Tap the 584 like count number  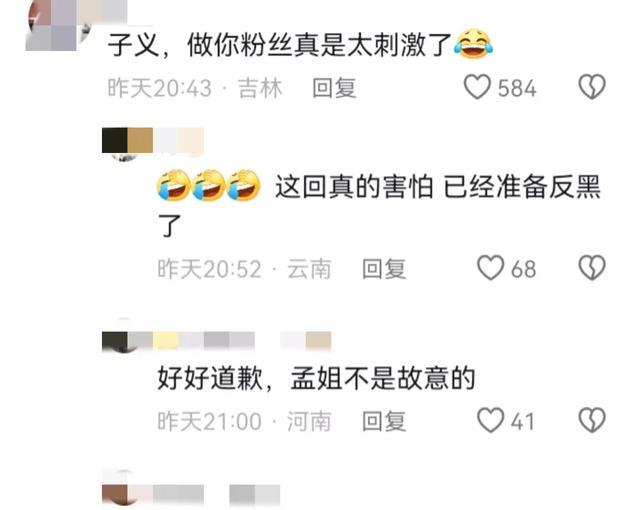517,88
